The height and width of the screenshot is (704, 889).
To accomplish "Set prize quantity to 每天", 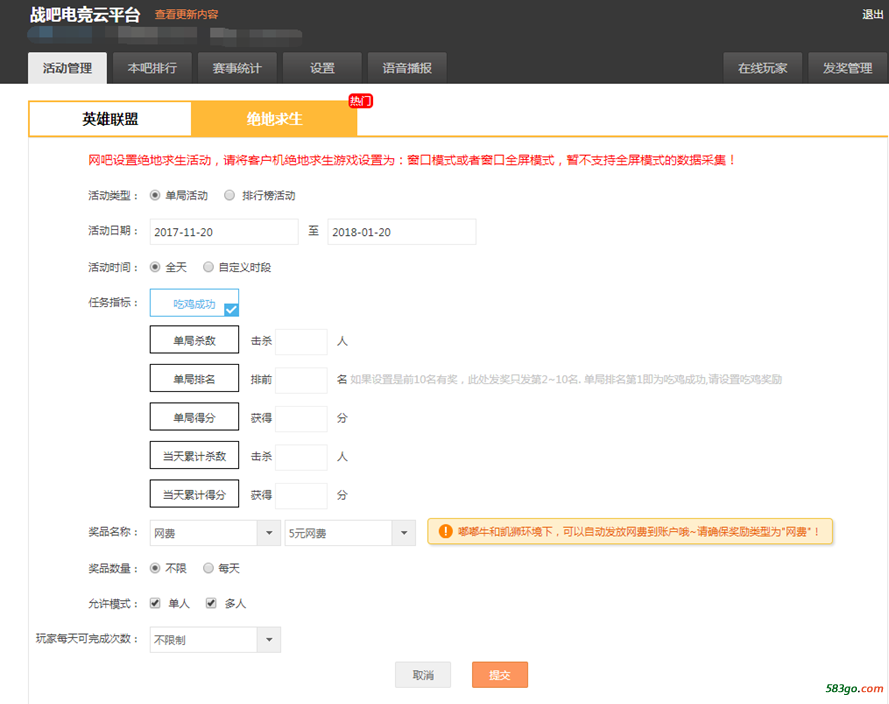I will tap(208, 568).
